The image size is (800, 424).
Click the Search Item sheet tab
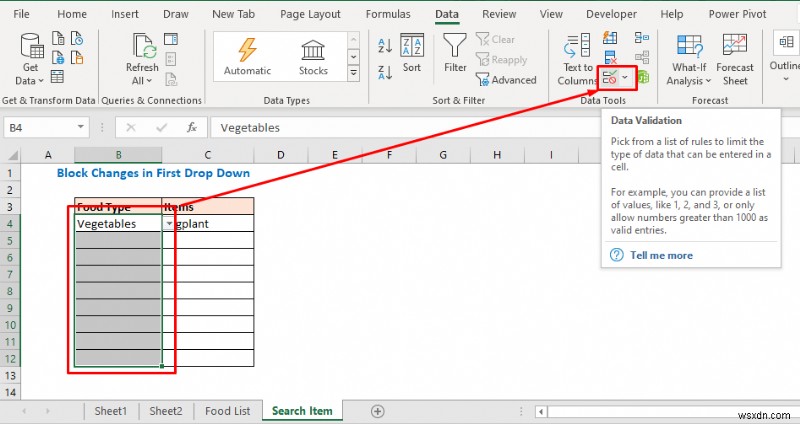pyautogui.click(x=302, y=411)
